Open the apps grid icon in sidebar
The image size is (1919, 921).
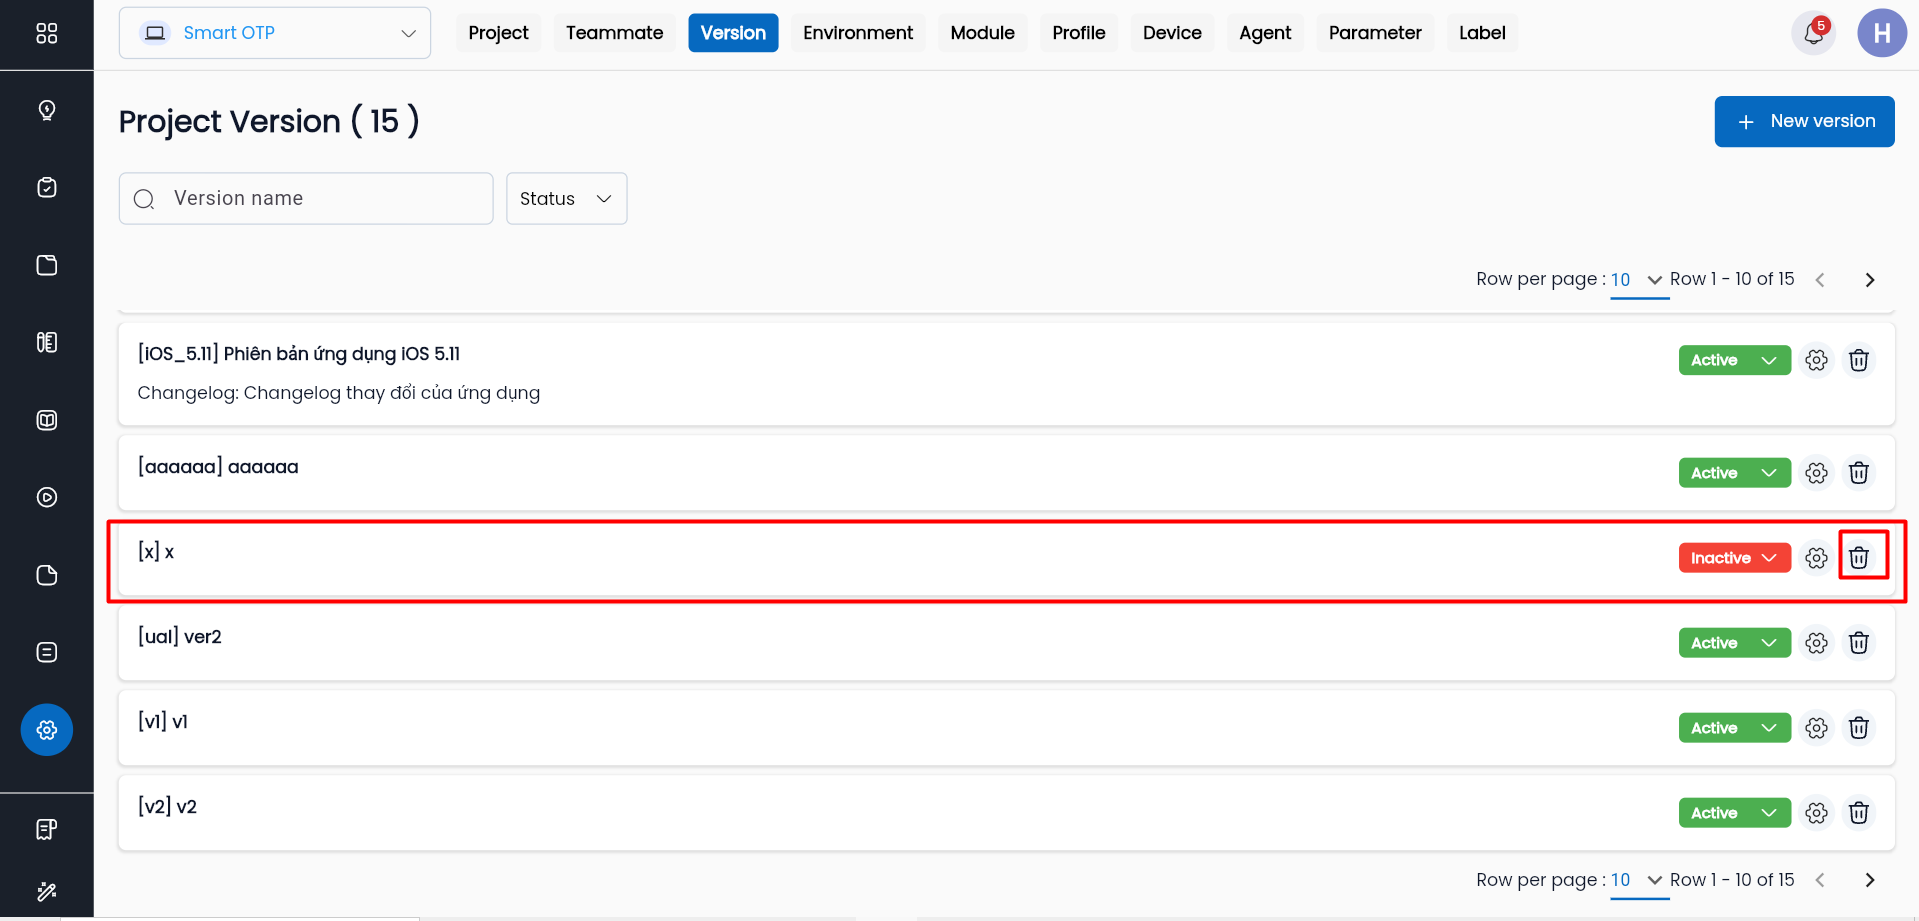click(47, 33)
